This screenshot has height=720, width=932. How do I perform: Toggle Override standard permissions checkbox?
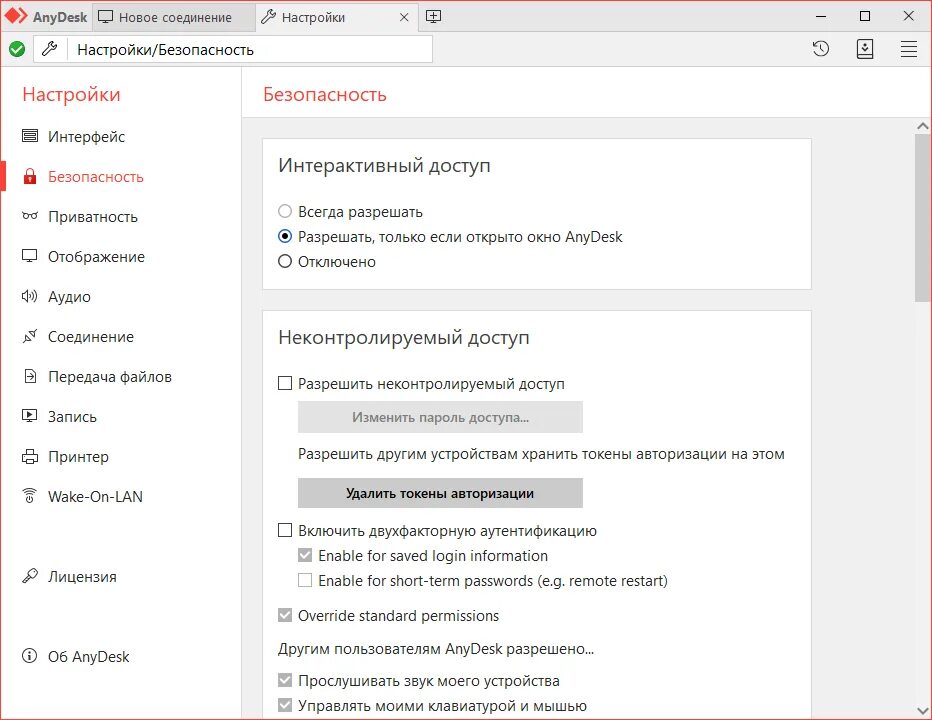click(x=285, y=615)
